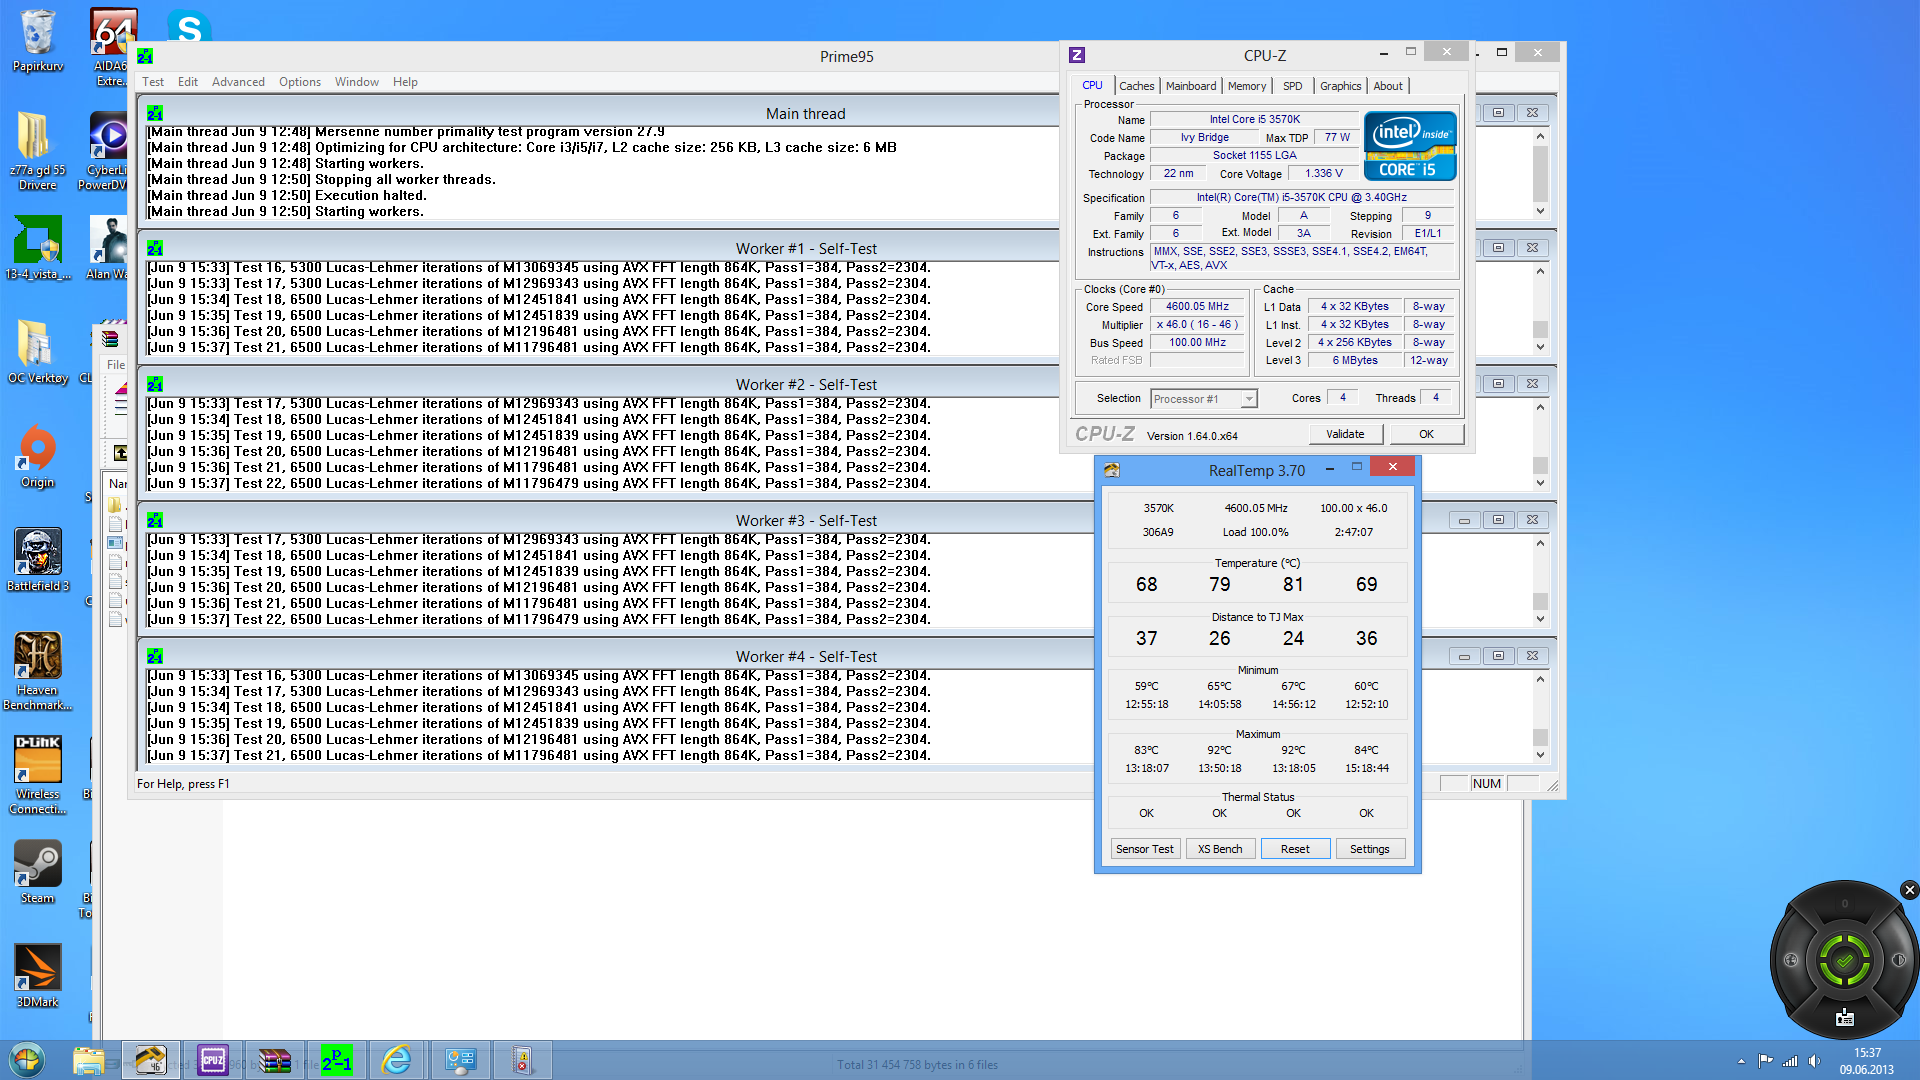This screenshot has height=1080, width=1920.
Task: Open the network signal tray icon
Action: pyautogui.click(x=1790, y=1061)
